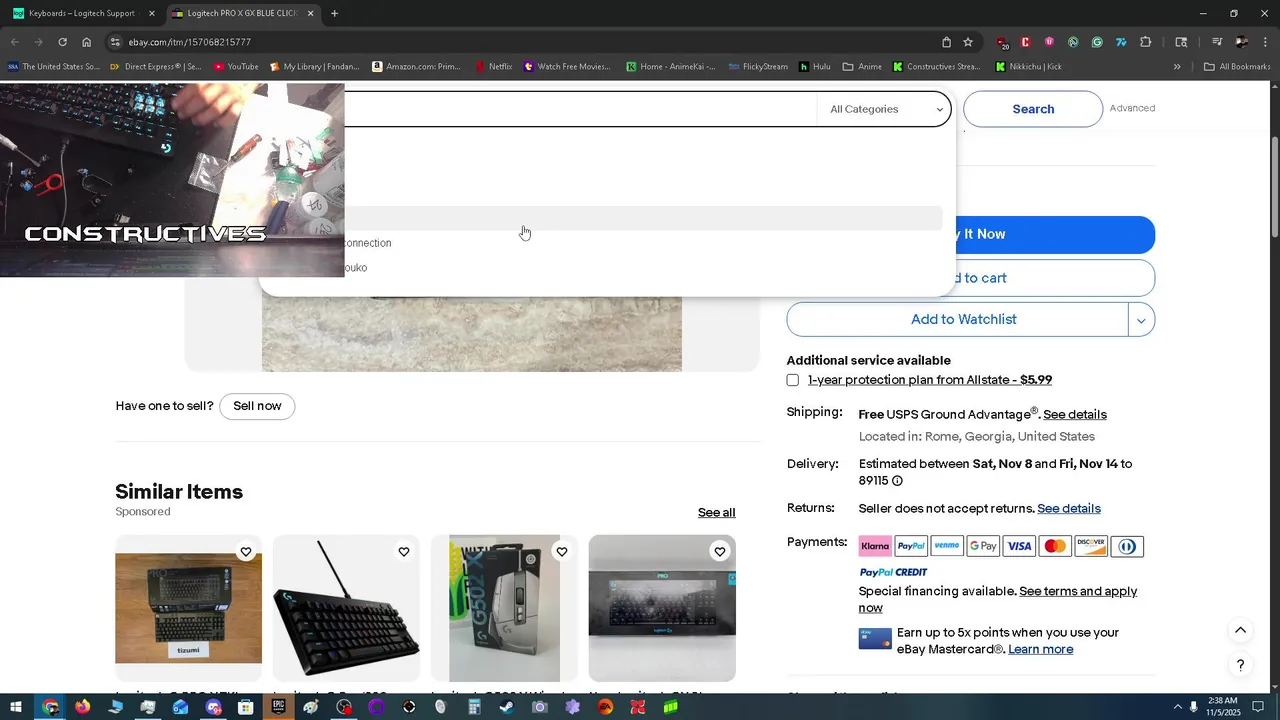This screenshot has height=720, width=1280.
Task: Open the G502 X mouse thumbnail
Action: pos(504,608)
